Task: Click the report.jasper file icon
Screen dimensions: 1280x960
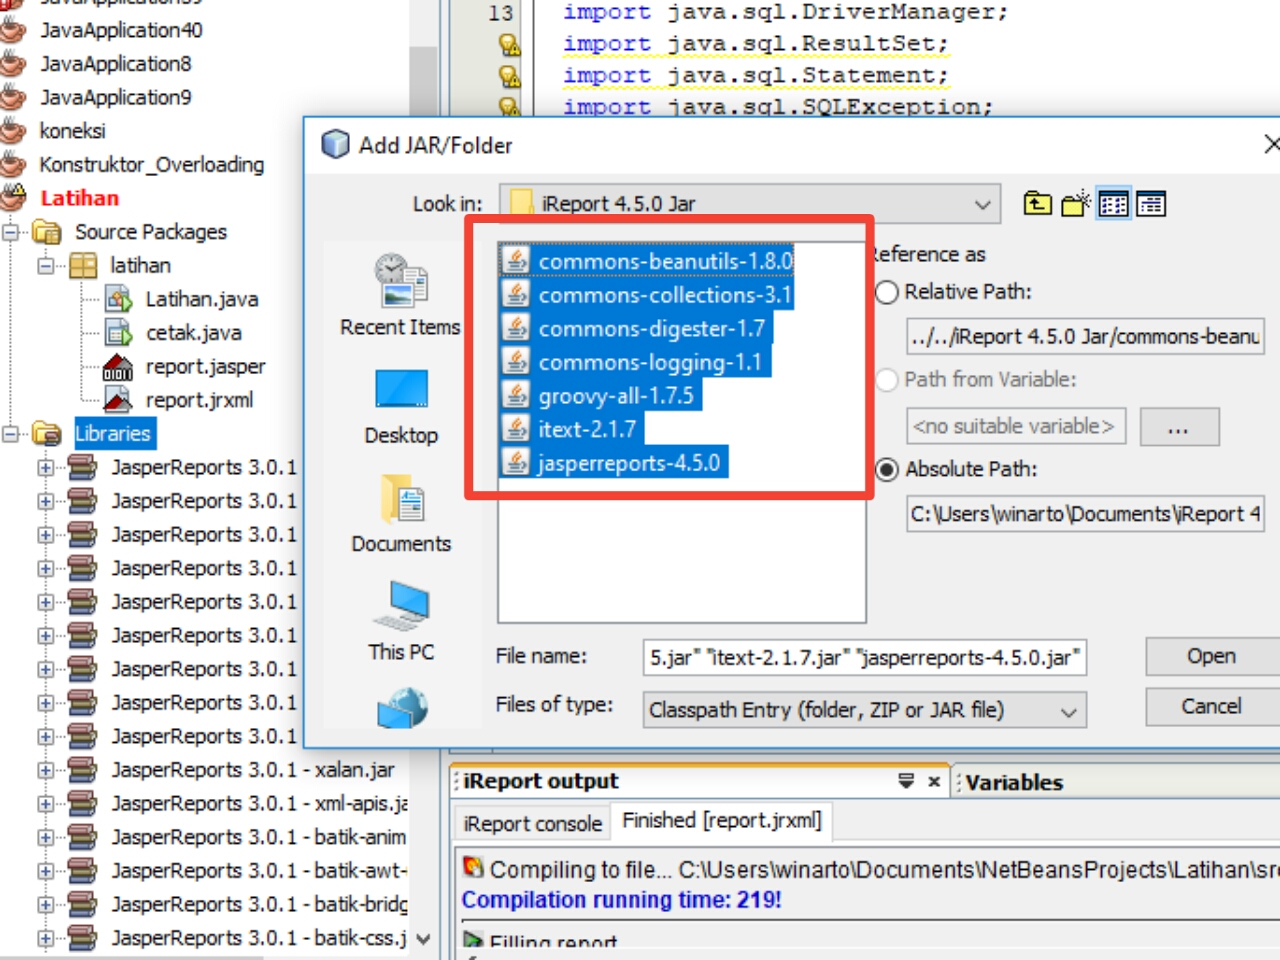Action: click(118, 367)
